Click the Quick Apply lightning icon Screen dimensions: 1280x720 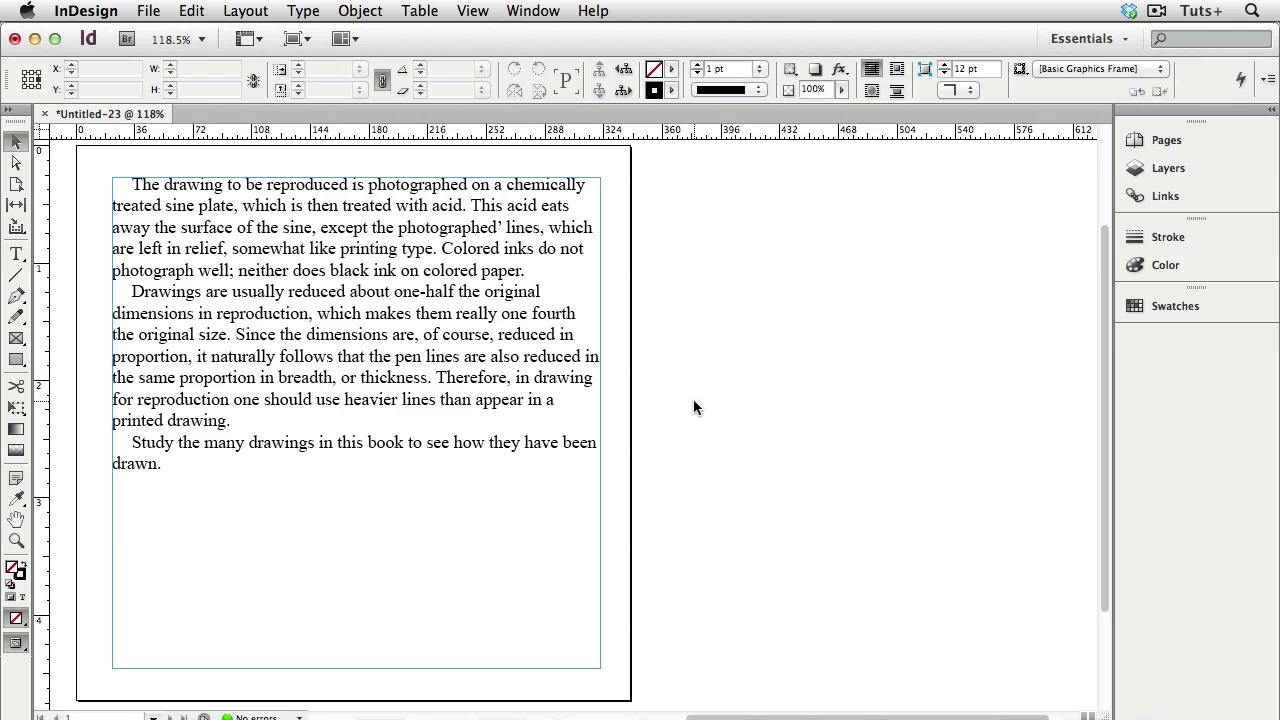pos(1241,79)
